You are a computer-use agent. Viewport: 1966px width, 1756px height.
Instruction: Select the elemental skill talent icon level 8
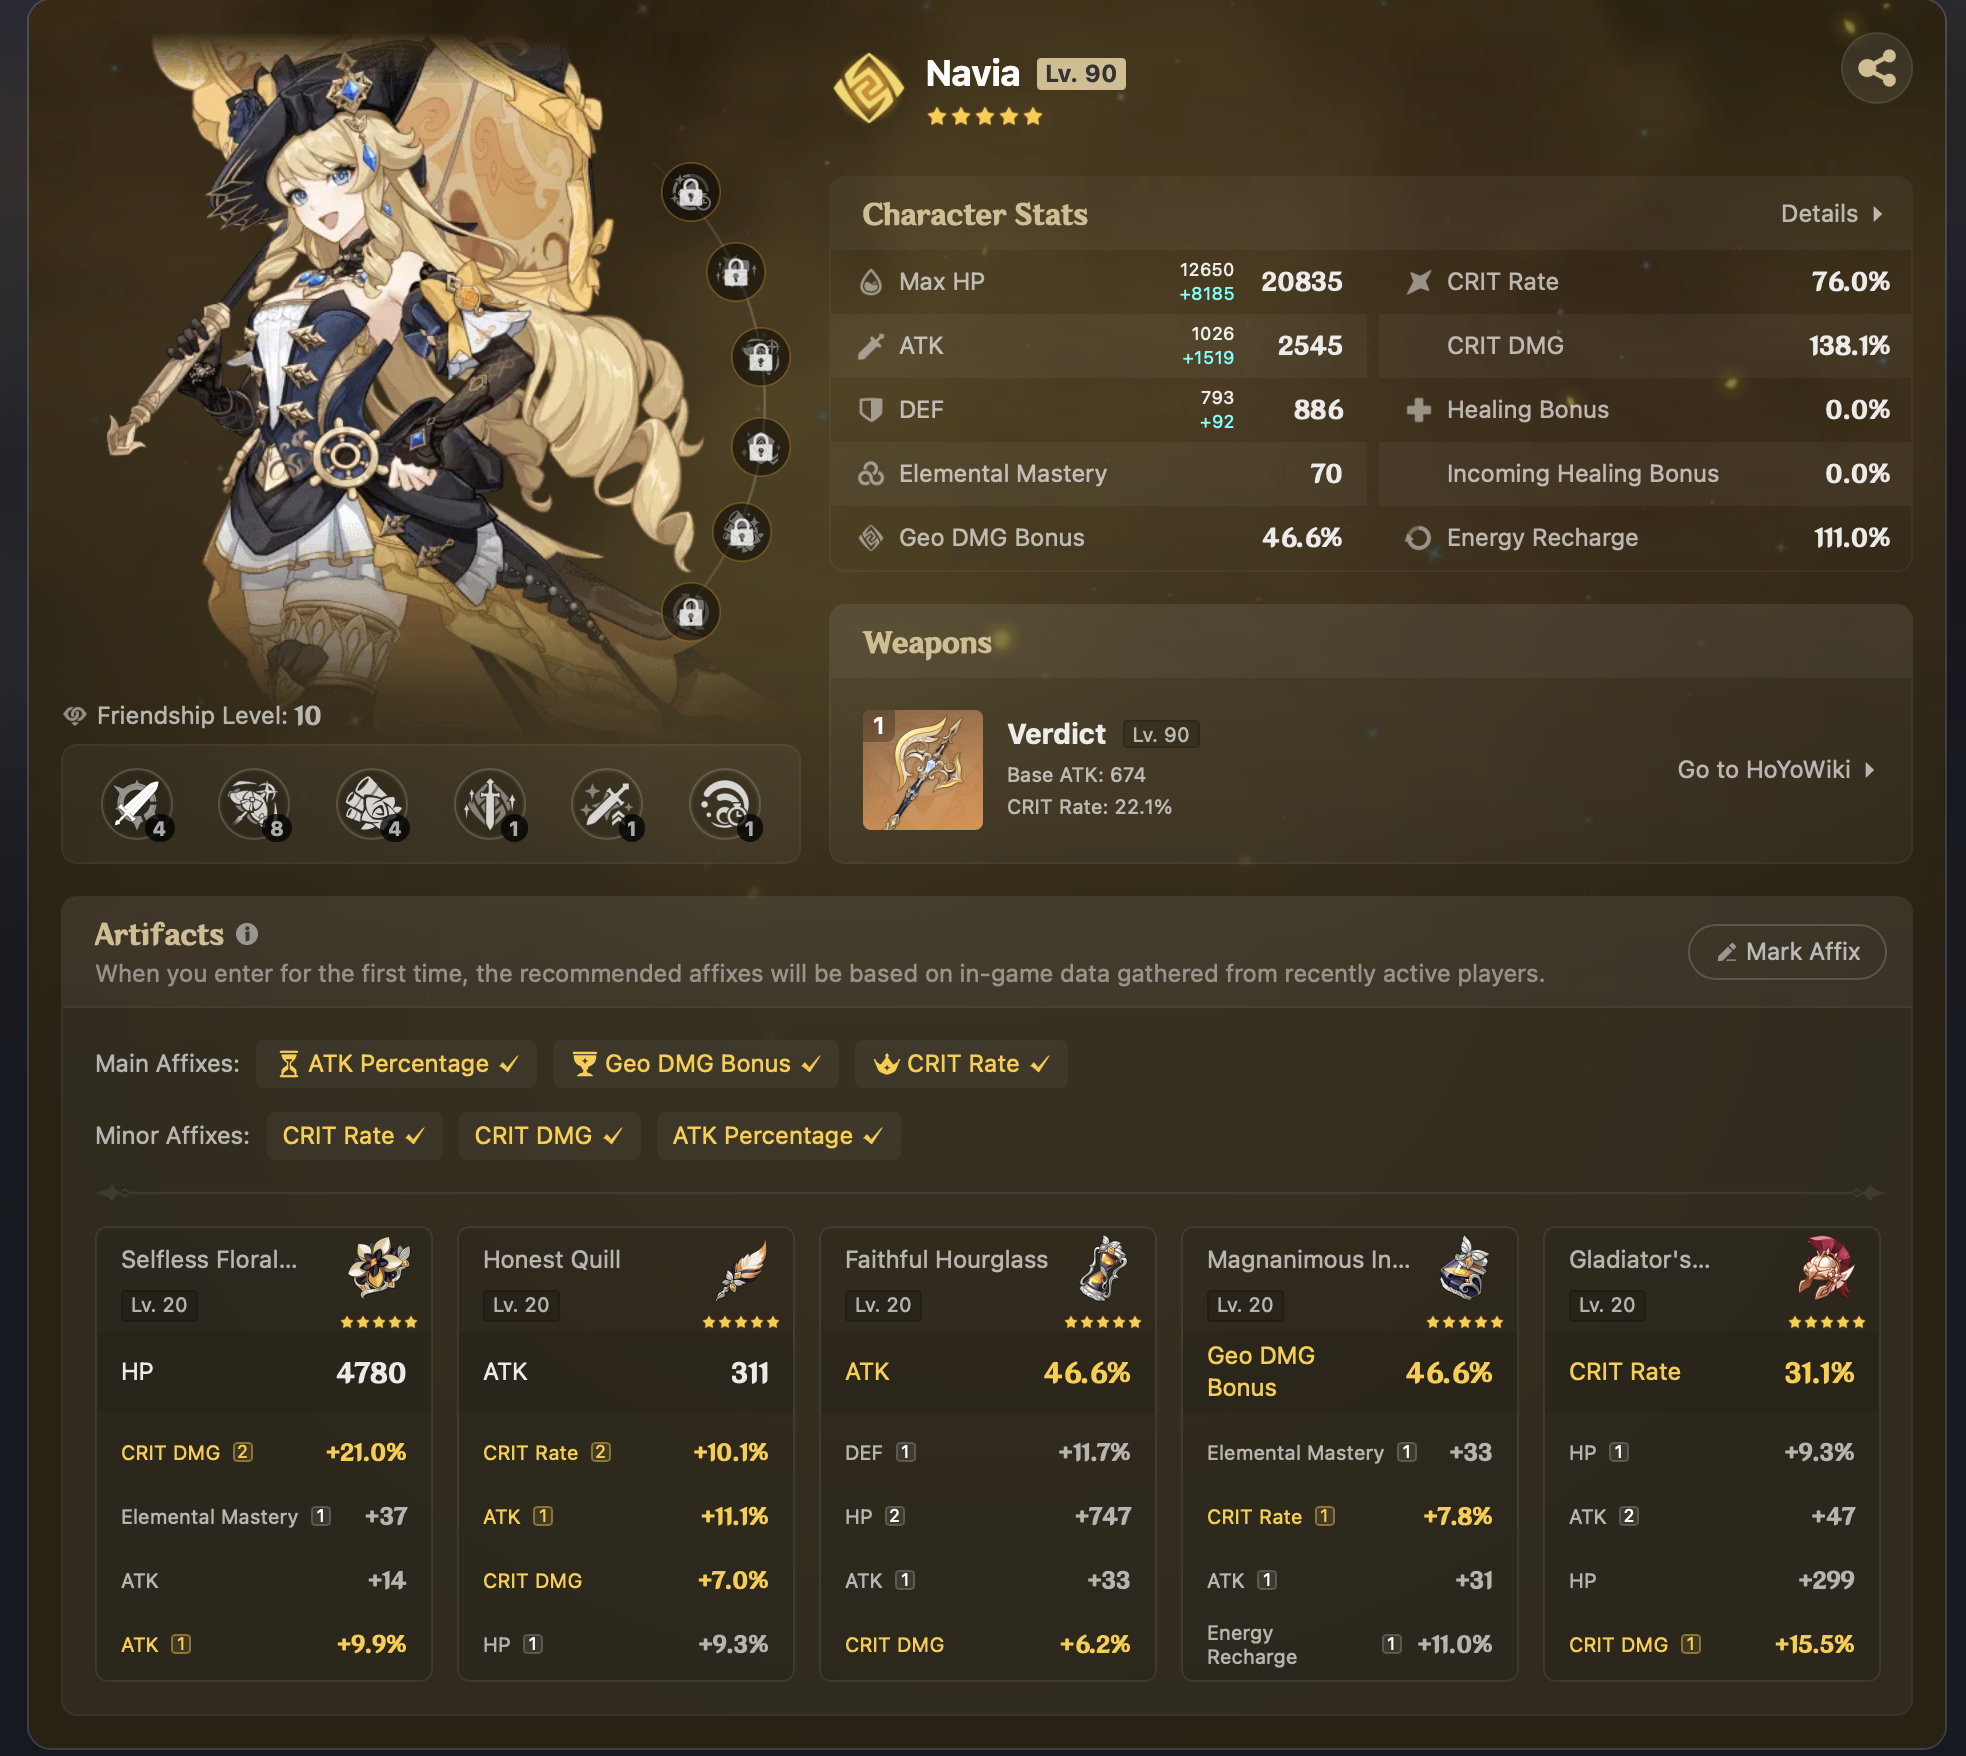coord(254,803)
